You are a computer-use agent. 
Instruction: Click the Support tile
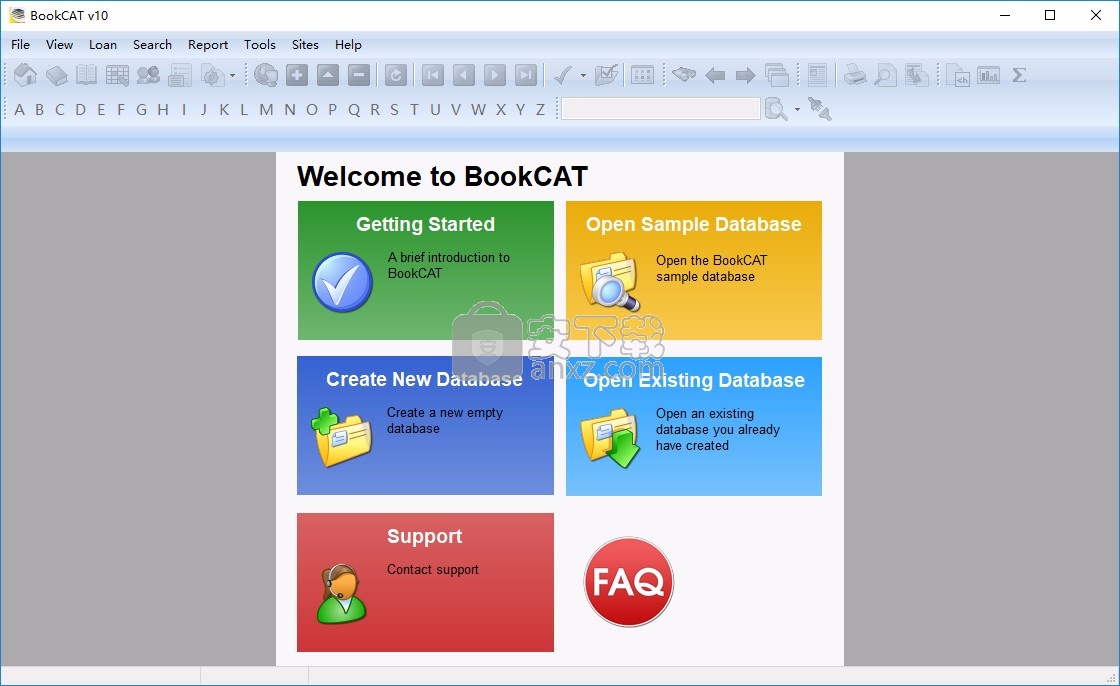(x=426, y=582)
